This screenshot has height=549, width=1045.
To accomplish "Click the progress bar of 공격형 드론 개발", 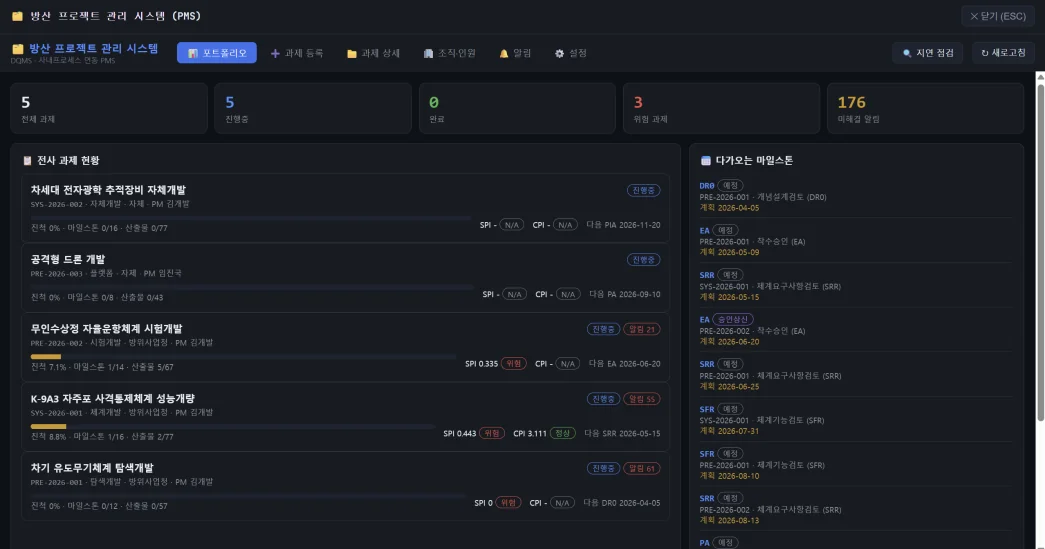I will (252, 287).
